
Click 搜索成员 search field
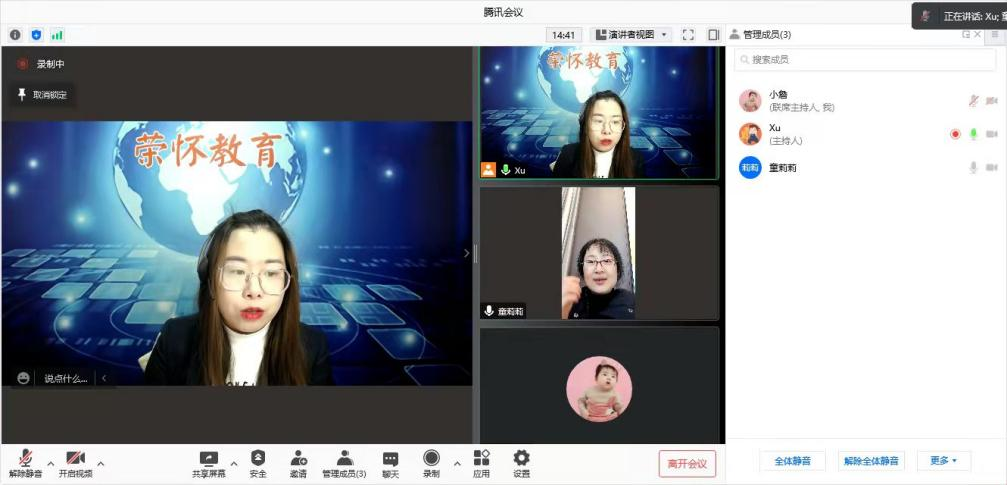click(x=865, y=60)
